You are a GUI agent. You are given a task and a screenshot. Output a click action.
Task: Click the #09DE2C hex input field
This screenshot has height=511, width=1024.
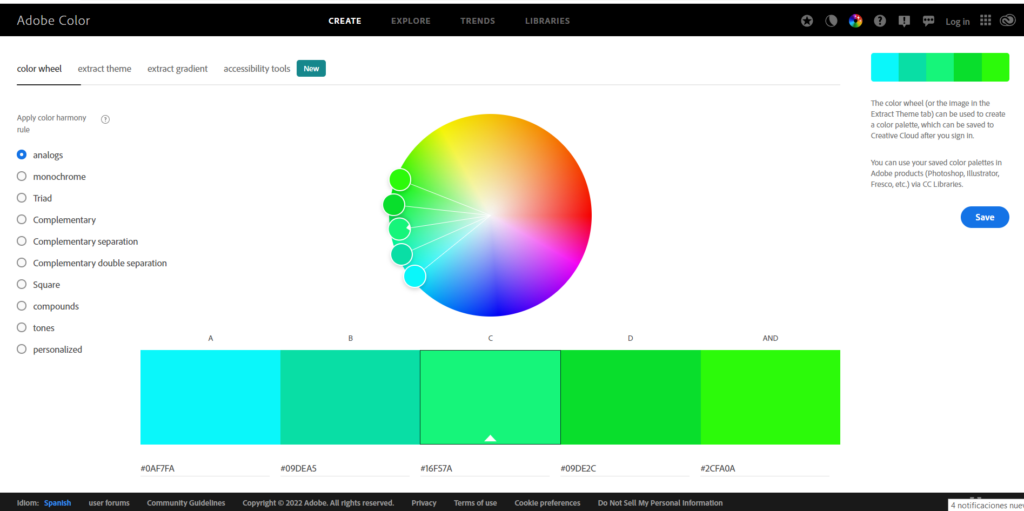click(630, 468)
